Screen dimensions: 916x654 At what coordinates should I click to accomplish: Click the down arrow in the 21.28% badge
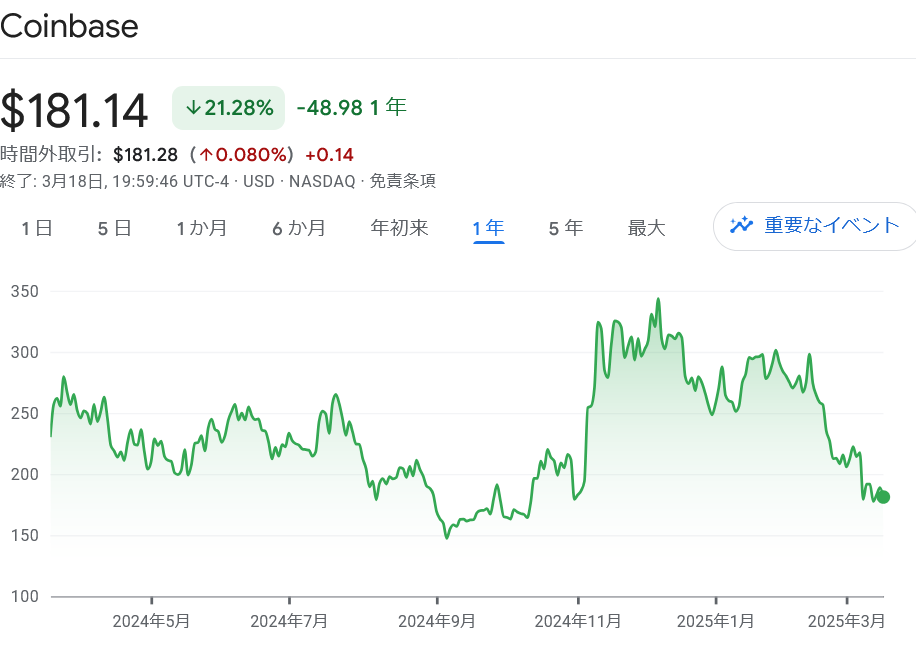[x=193, y=108]
